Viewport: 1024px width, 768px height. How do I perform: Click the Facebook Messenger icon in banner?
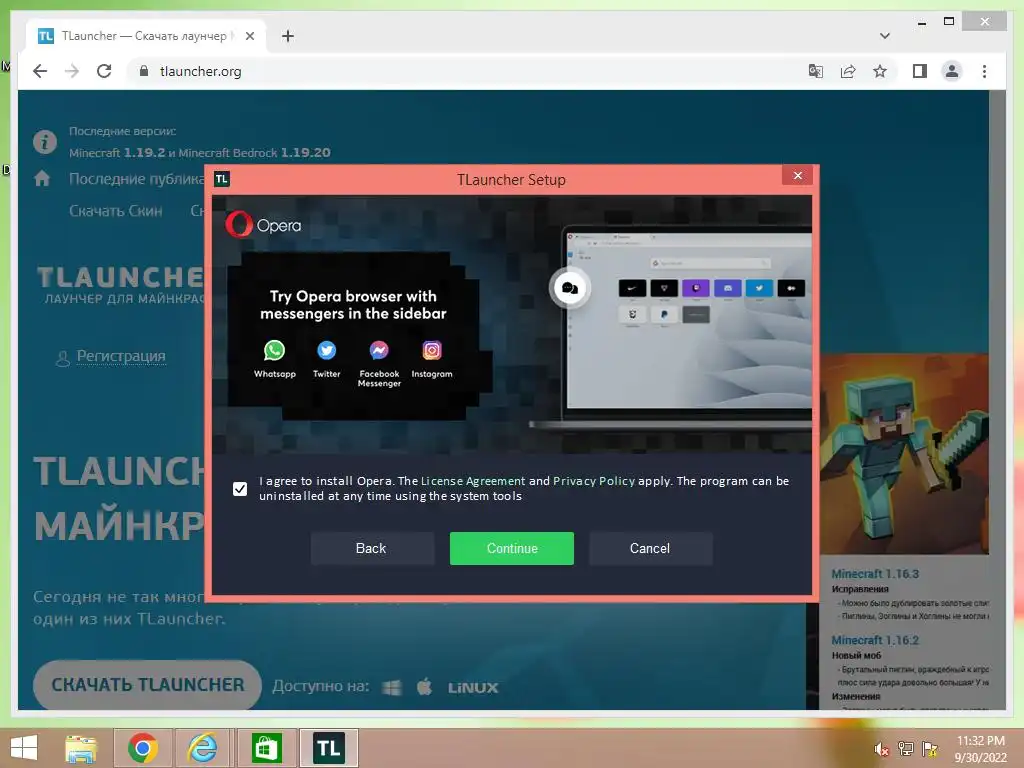pos(379,351)
